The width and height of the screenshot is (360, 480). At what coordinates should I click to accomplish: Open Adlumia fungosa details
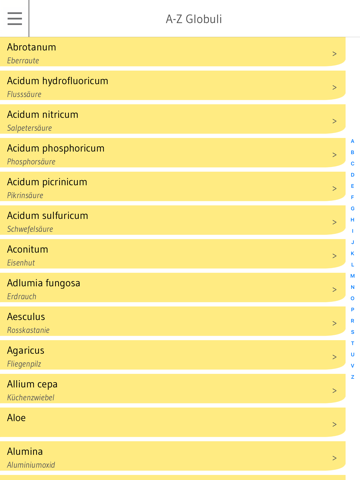click(173, 287)
